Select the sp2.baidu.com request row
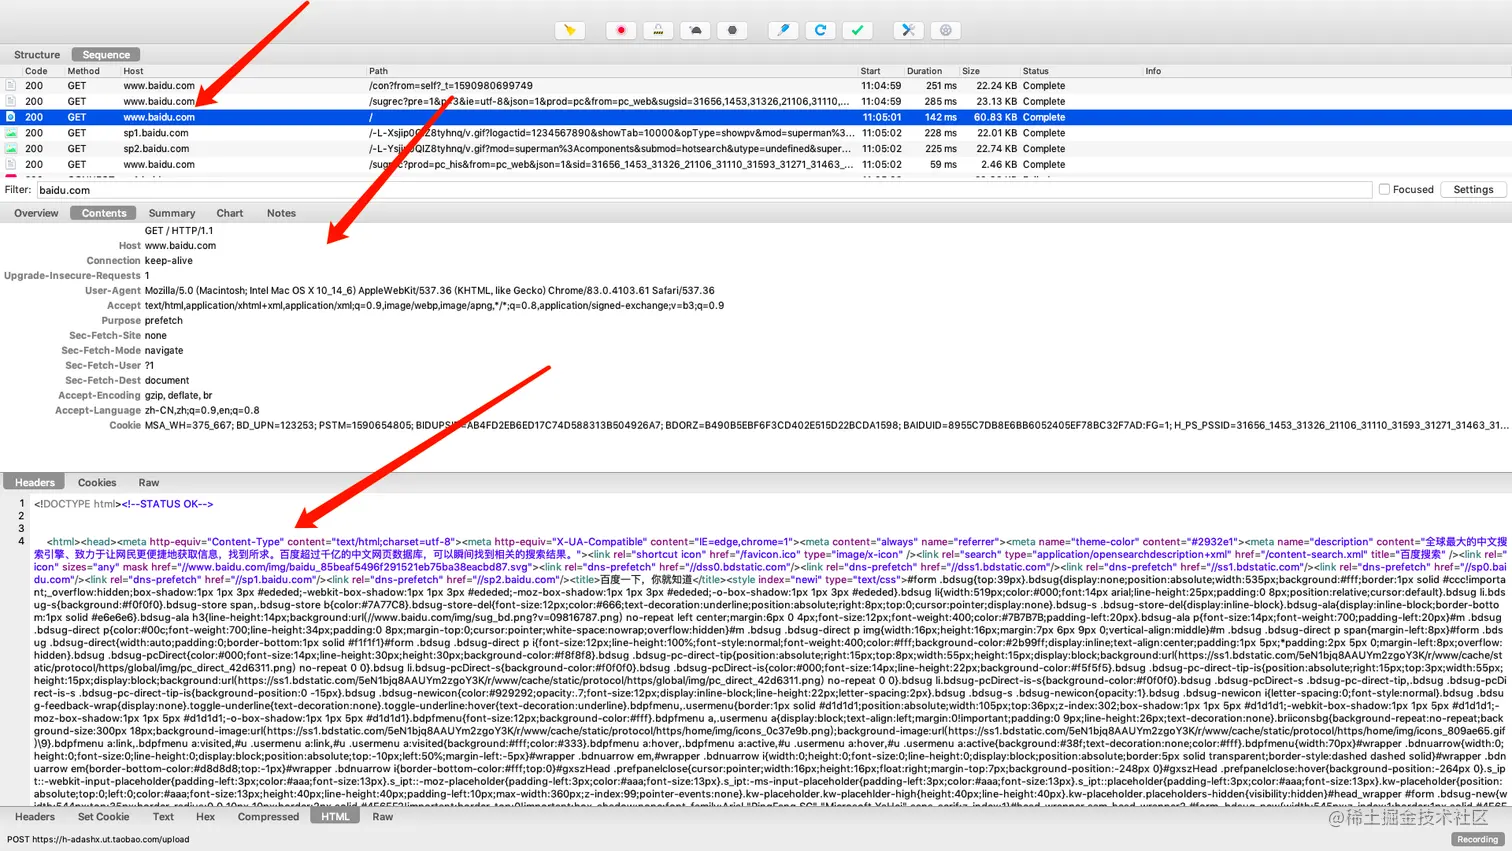 click(x=756, y=148)
